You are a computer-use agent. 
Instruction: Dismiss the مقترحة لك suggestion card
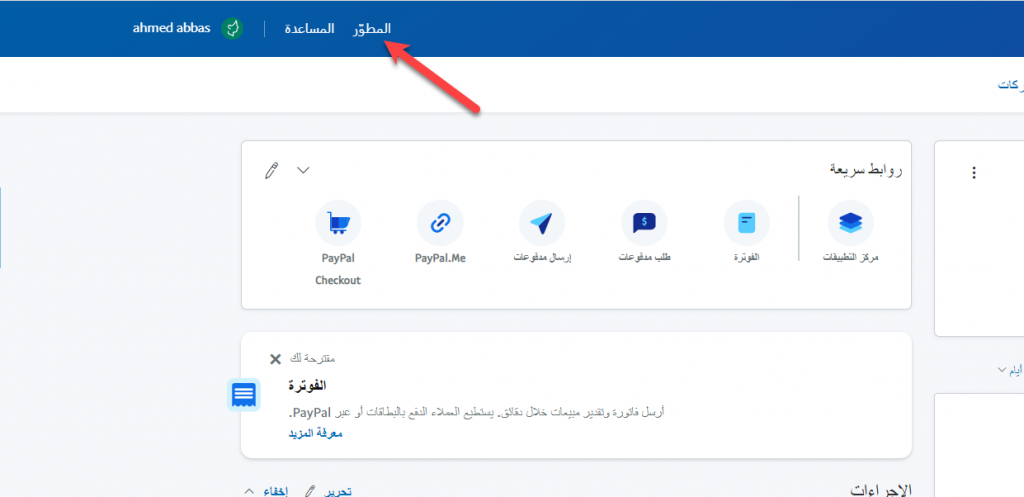click(x=276, y=359)
